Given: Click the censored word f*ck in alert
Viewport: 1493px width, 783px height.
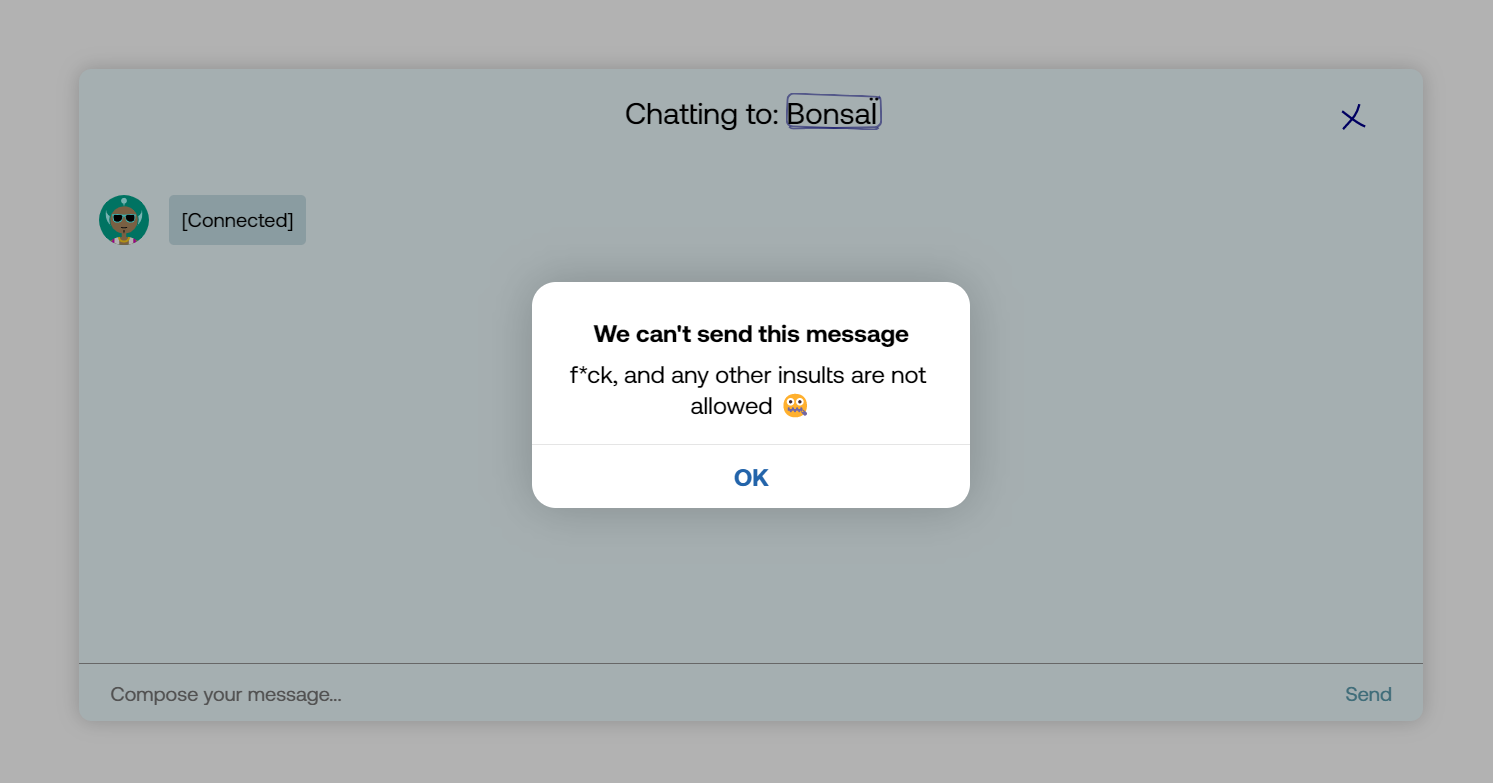Looking at the screenshot, I should (593, 375).
